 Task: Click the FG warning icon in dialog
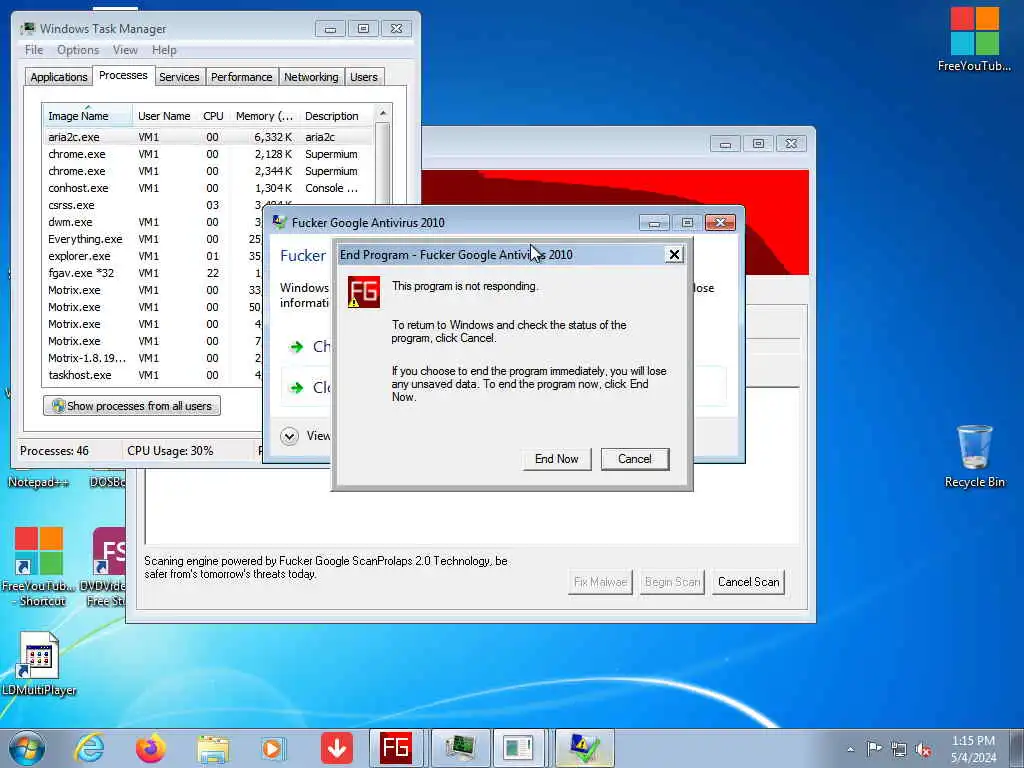click(x=364, y=291)
